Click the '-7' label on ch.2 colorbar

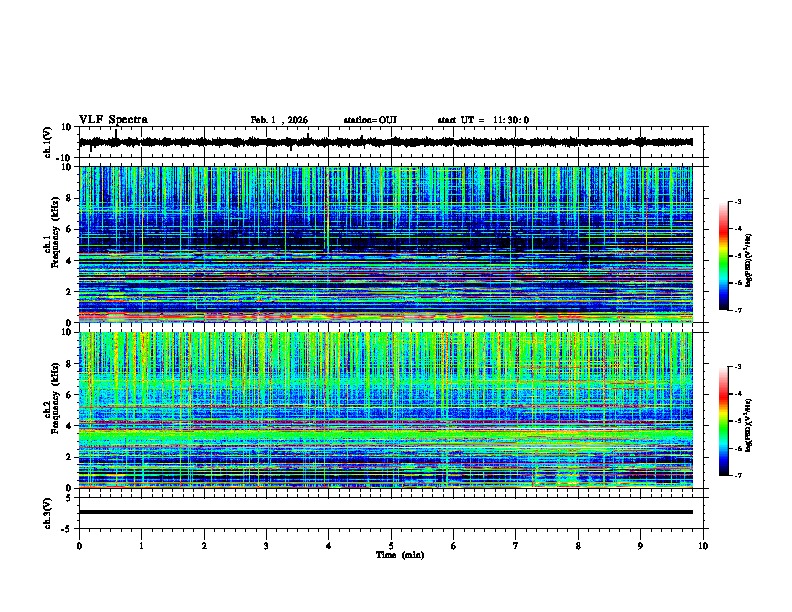(738, 476)
